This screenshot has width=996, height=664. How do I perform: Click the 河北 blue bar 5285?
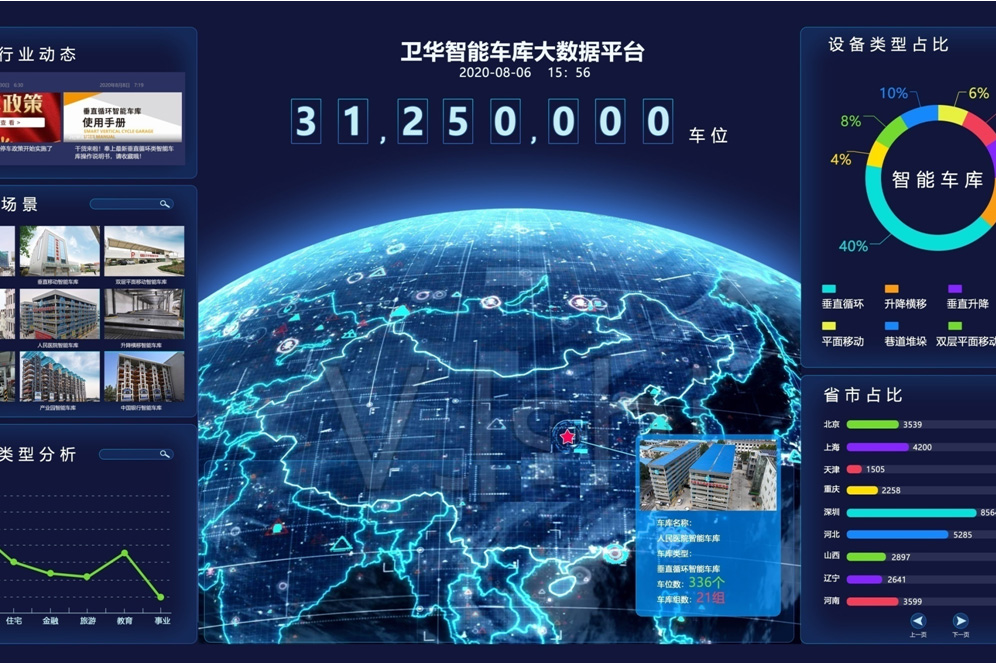tap(898, 535)
